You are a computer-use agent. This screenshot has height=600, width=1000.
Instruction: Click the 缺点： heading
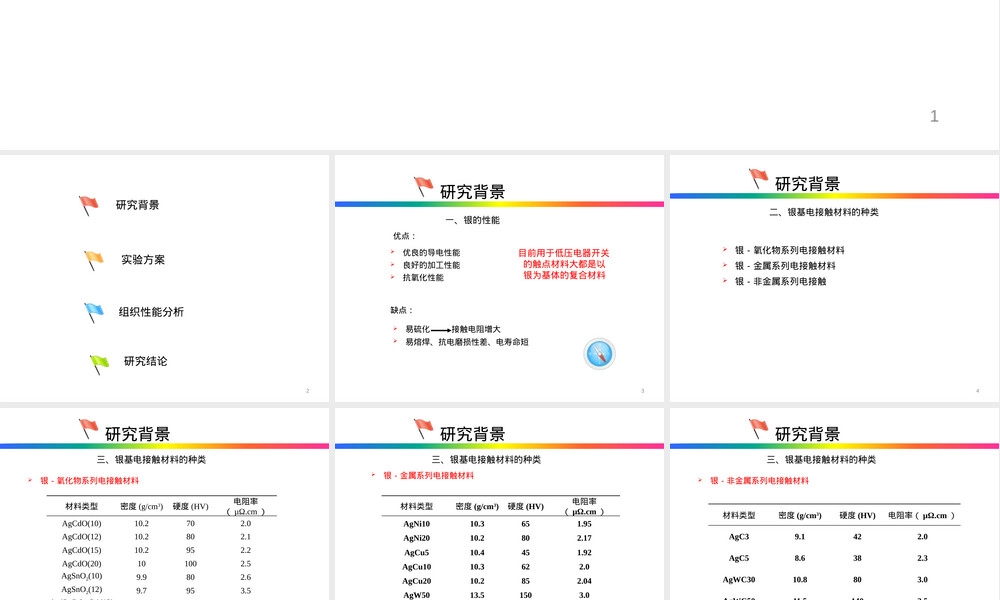pos(402,311)
